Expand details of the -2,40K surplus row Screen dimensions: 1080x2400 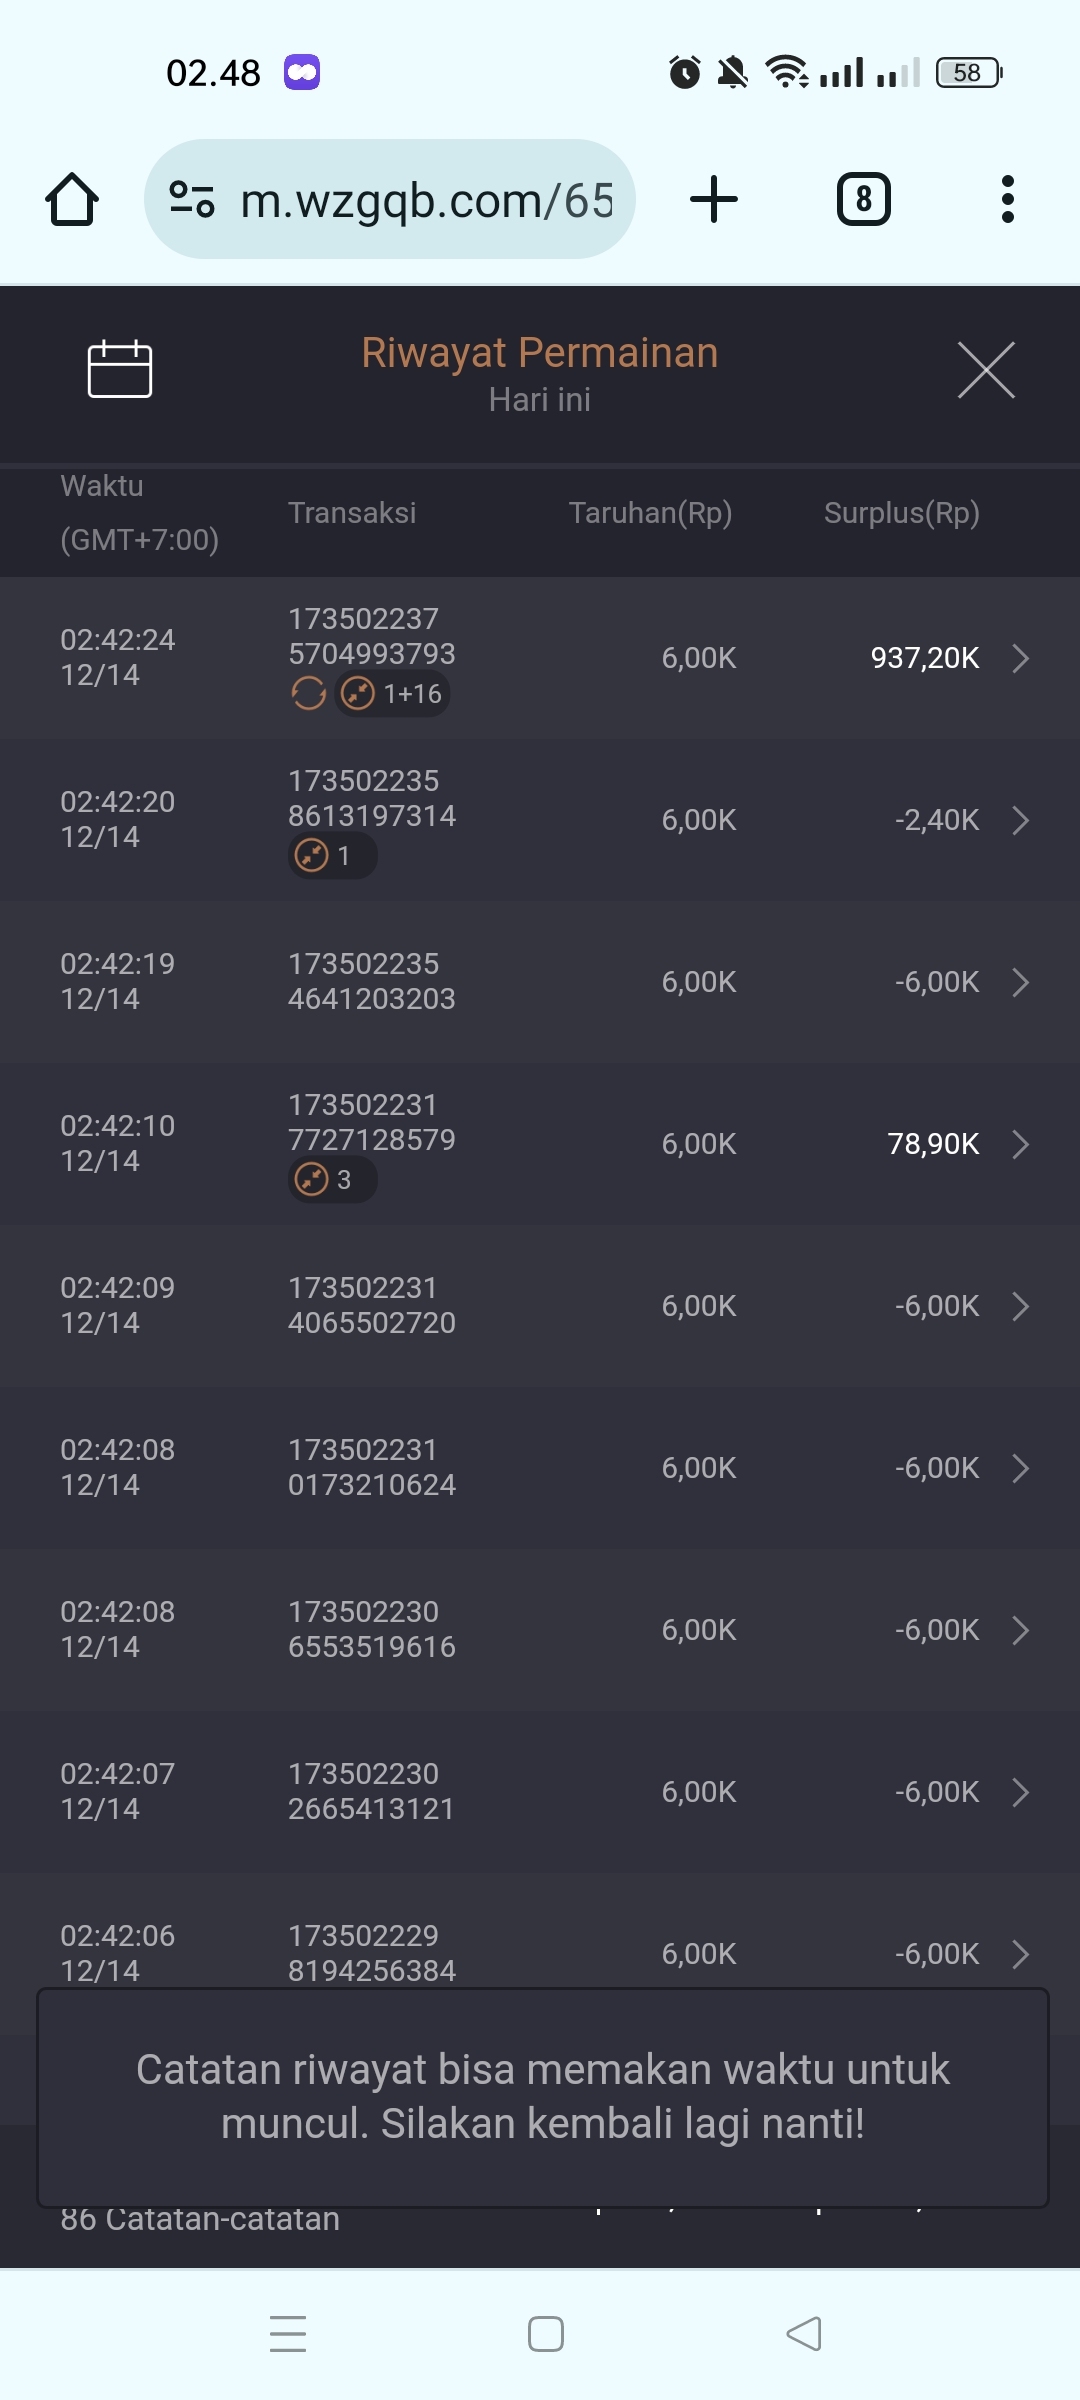tap(1020, 820)
